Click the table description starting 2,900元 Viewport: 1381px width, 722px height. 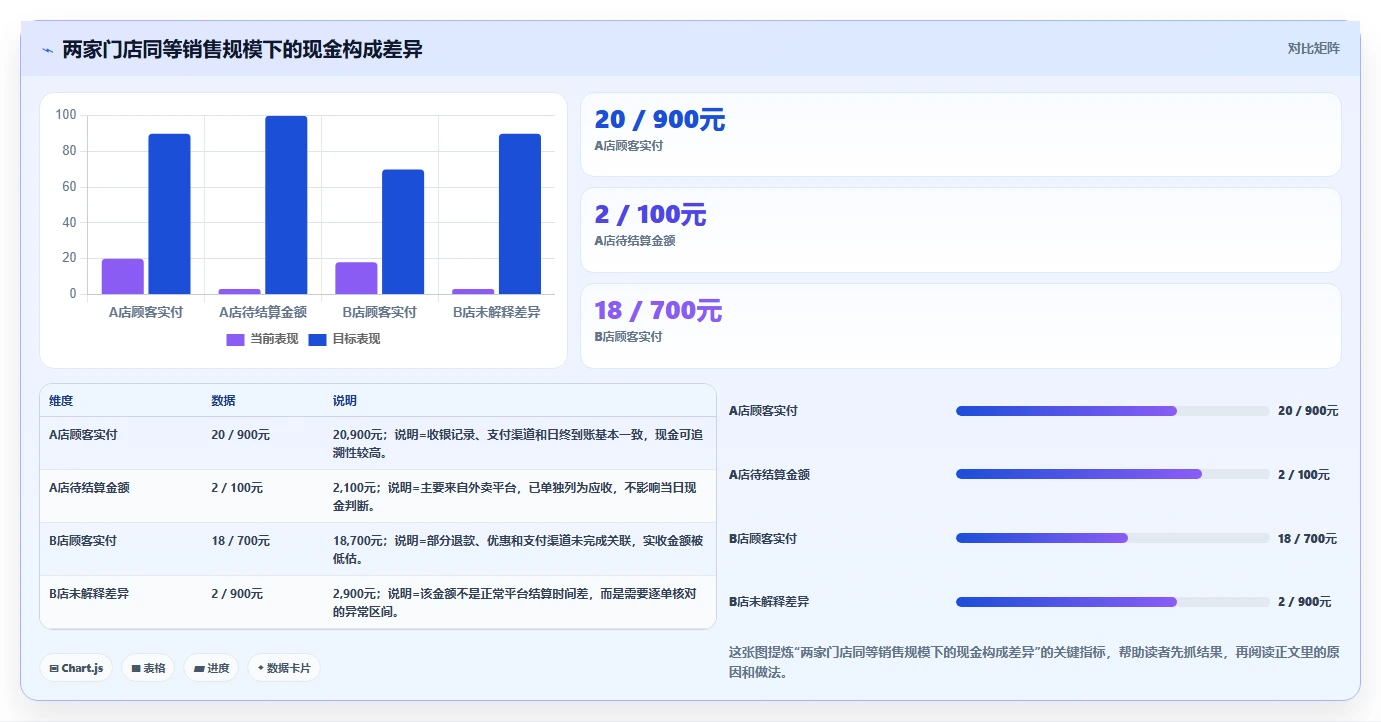[x=515, y=602]
